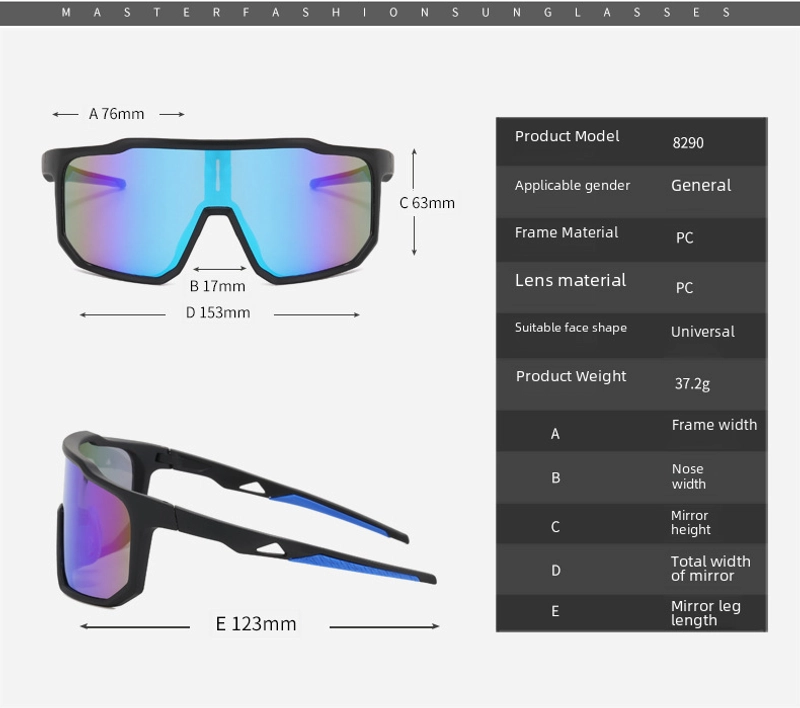Select the model number 8290
Viewport: 800px width, 708px height.
688,143
